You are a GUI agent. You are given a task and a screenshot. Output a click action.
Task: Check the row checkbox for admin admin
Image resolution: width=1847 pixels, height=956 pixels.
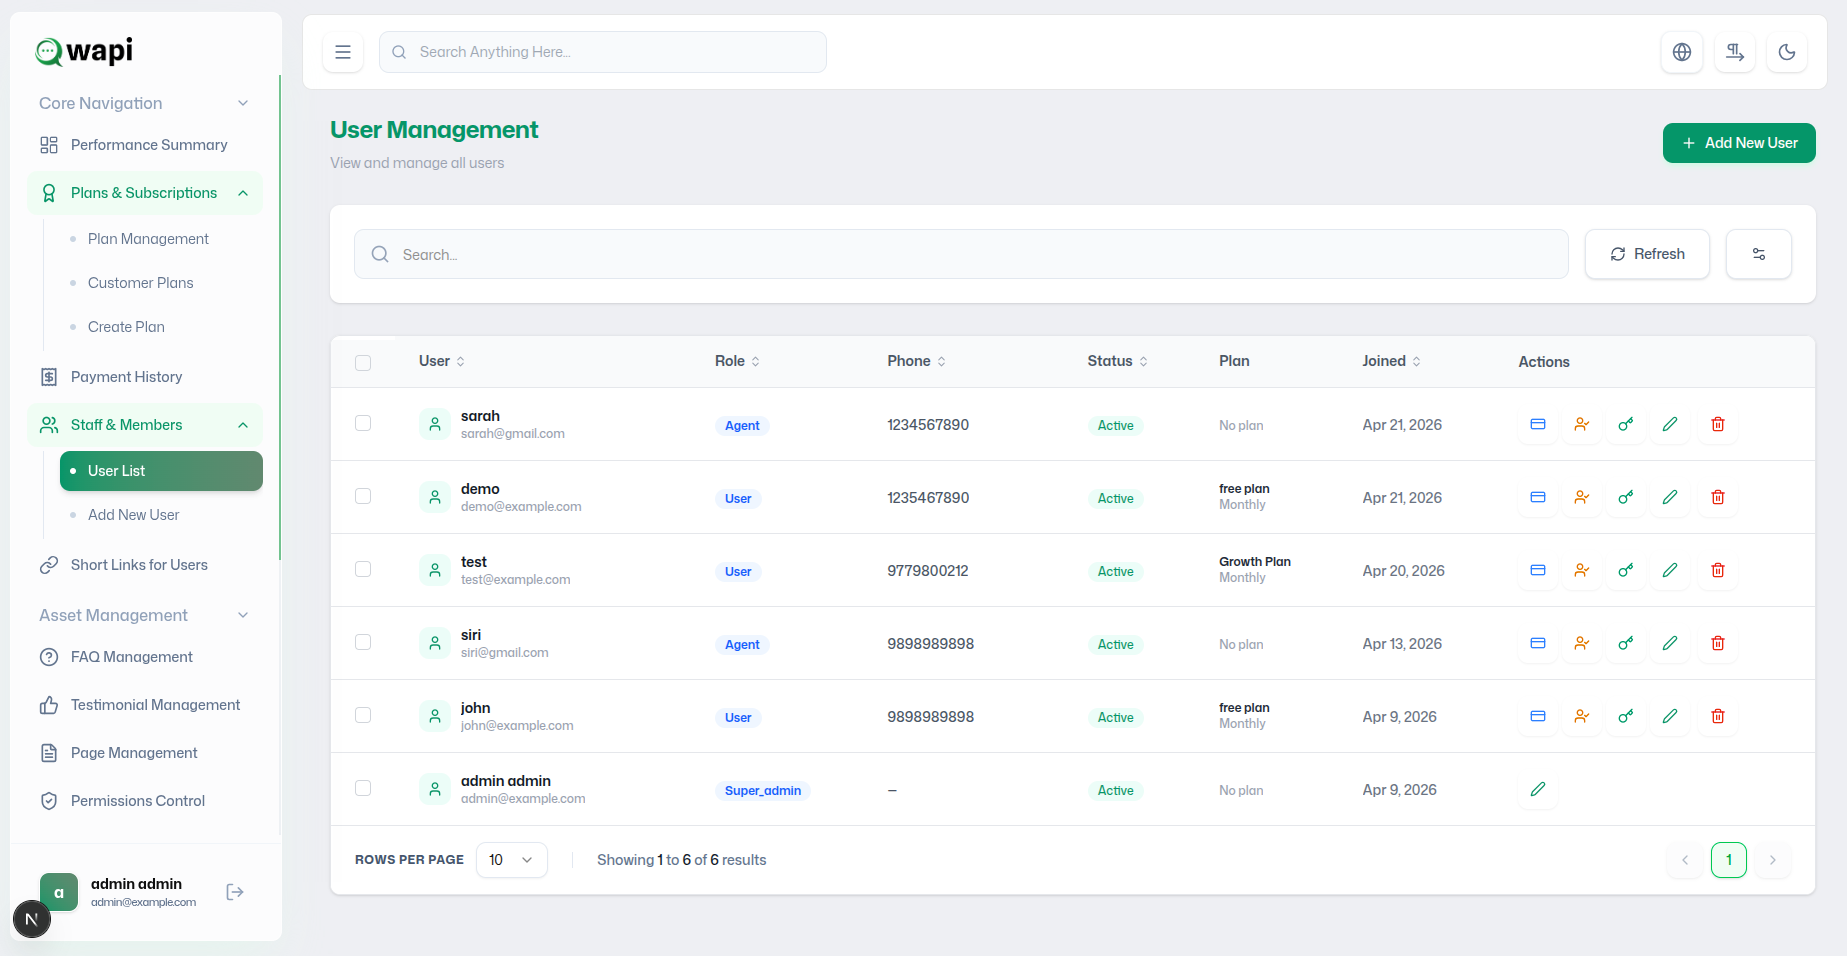363,788
